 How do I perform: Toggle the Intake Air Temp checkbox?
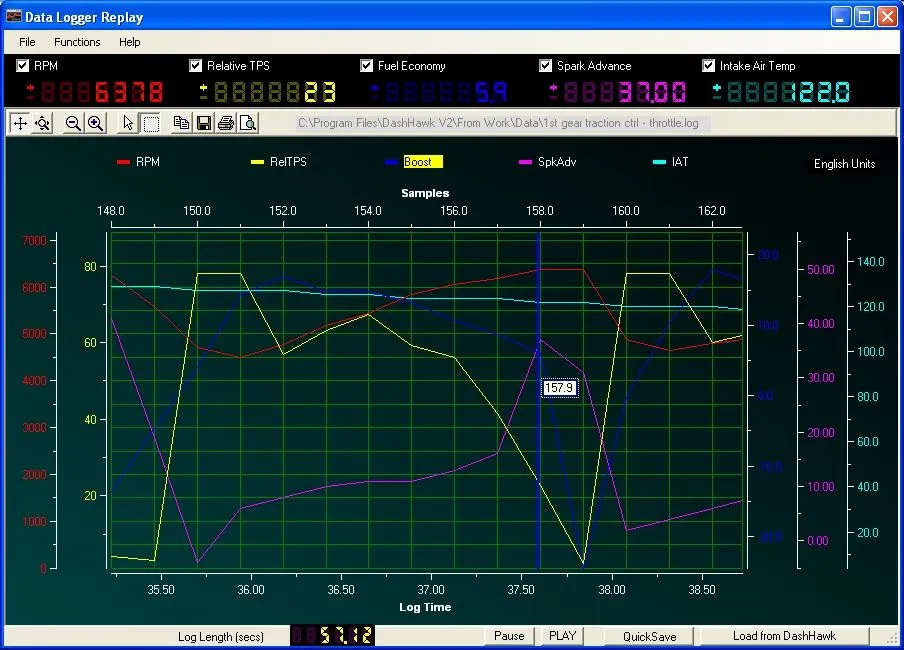709,66
